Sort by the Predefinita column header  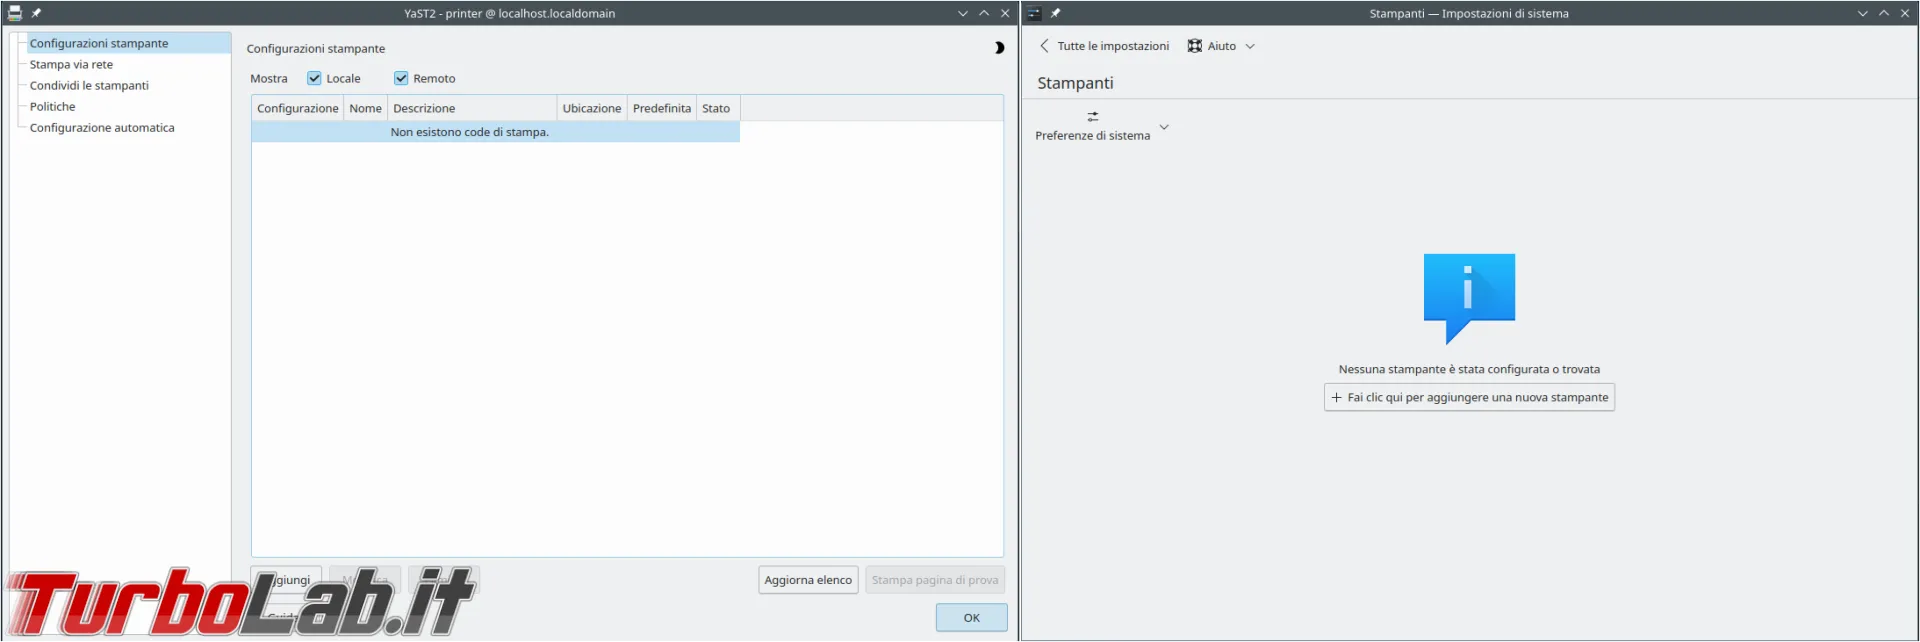pyautogui.click(x=661, y=108)
